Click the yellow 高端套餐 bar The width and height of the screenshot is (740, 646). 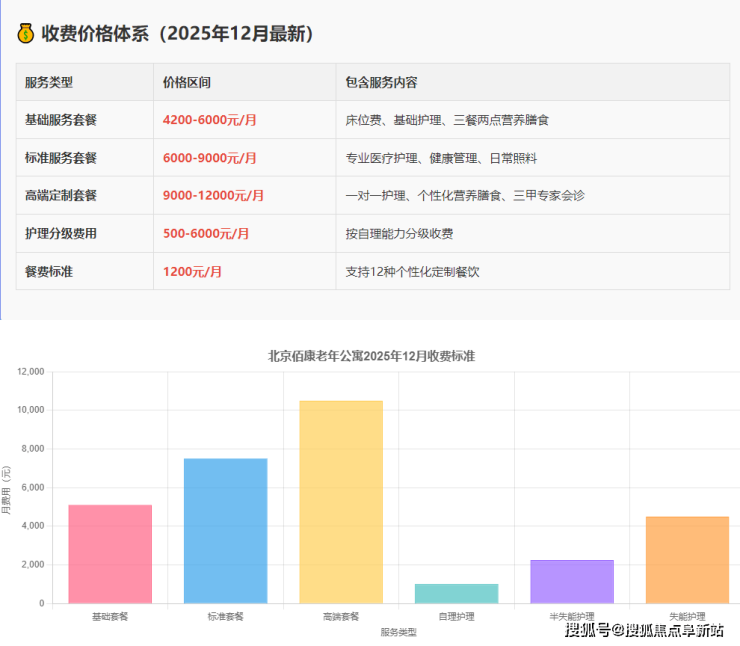pyautogui.click(x=341, y=502)
